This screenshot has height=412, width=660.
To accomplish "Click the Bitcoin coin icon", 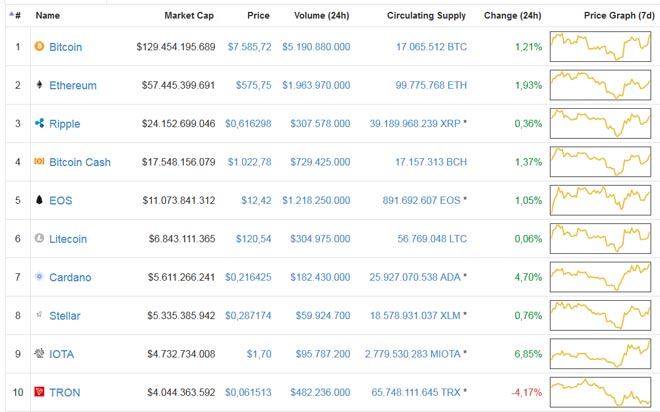I will (40, 47).
